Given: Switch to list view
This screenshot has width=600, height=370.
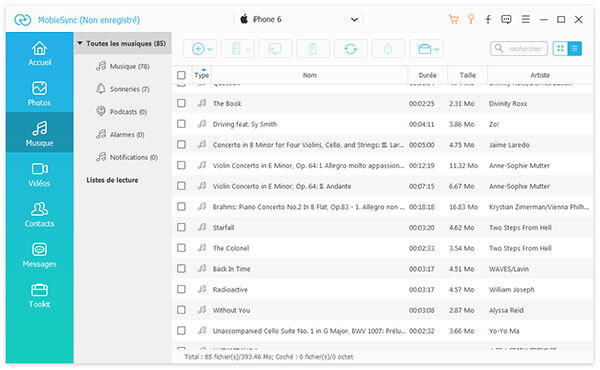Looking at the screenshot, I should [x=574, y=48].
